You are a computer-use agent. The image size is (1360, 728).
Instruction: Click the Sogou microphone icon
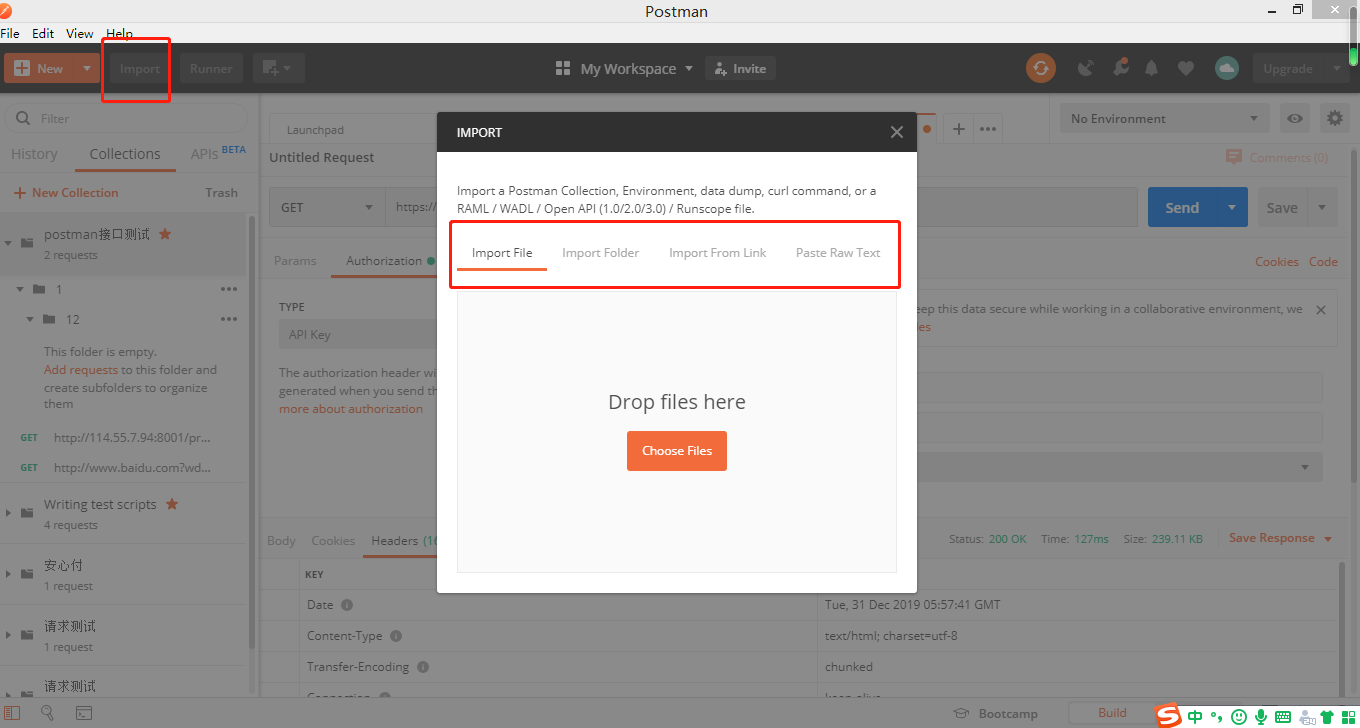point(1261,716)
